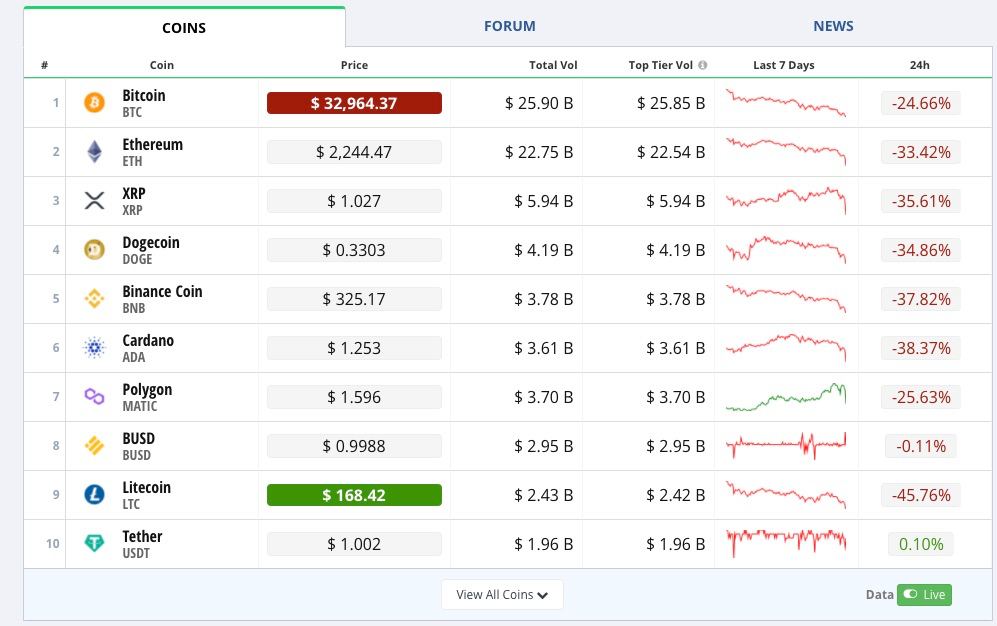997x626 pixels.
Task: Open XRP's 7-day sparkline chart
Action: tap(786, 201)
